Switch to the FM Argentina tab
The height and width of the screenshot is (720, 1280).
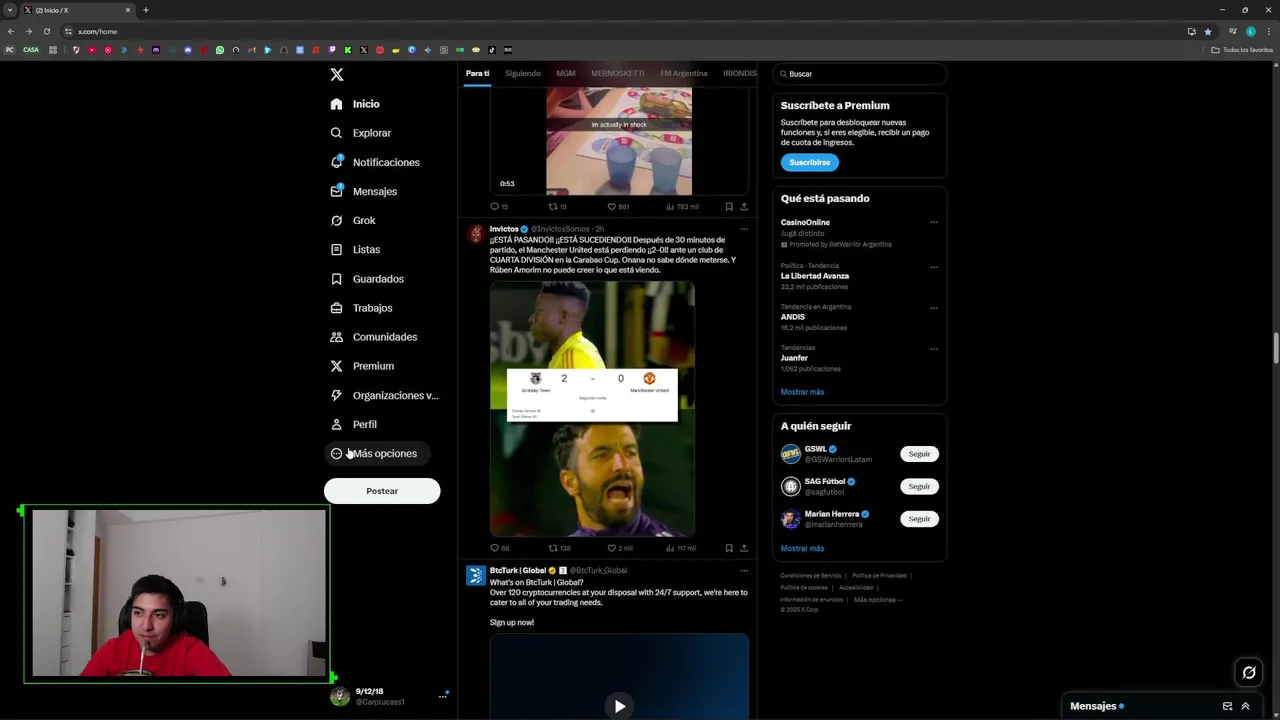coord(684,73)
